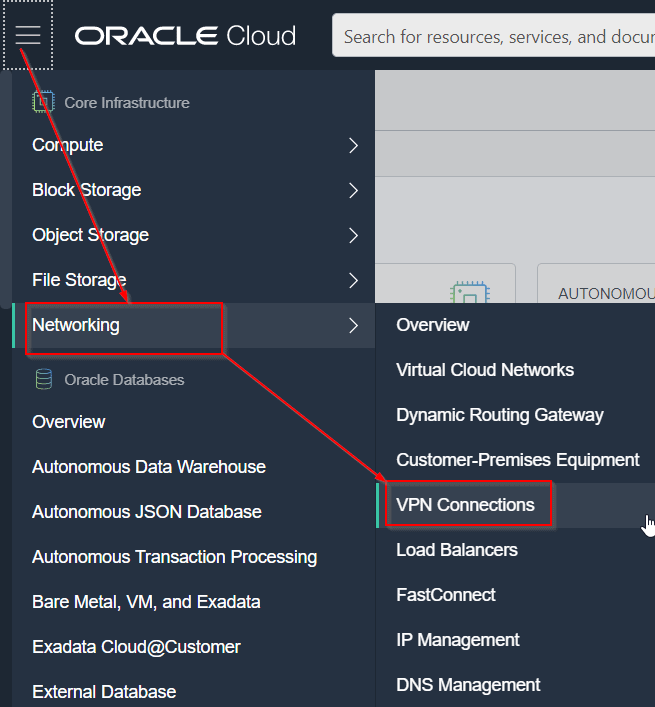
Task: Open Virtual Cloud Networks
Action: [x=485, y=370]
